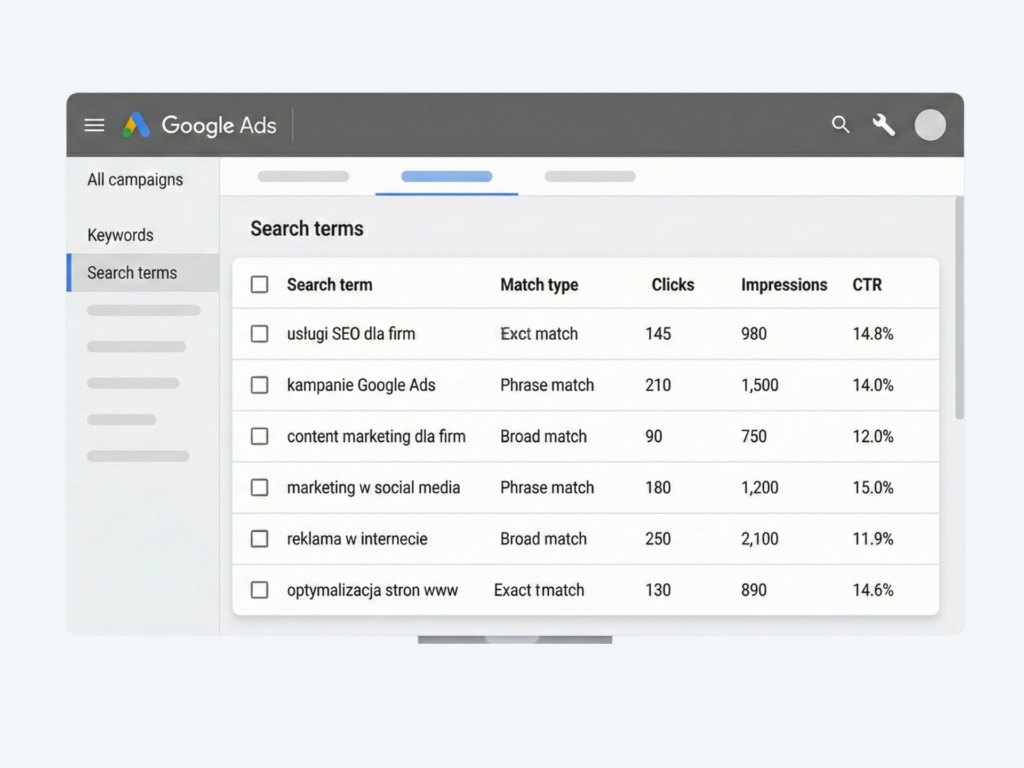
Task: Tick checkbox for content marketing dla firm
Action: pyautogui.click(x=259, y=436)
